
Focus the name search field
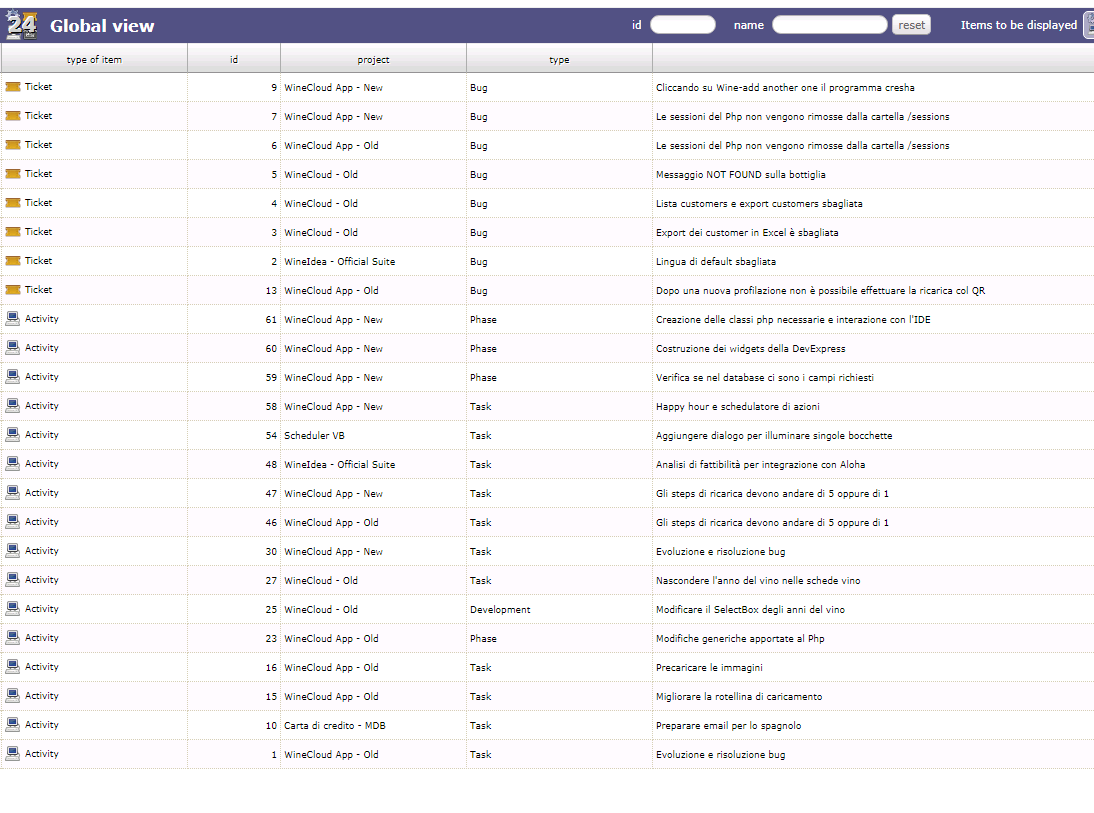tap(829, 25)
